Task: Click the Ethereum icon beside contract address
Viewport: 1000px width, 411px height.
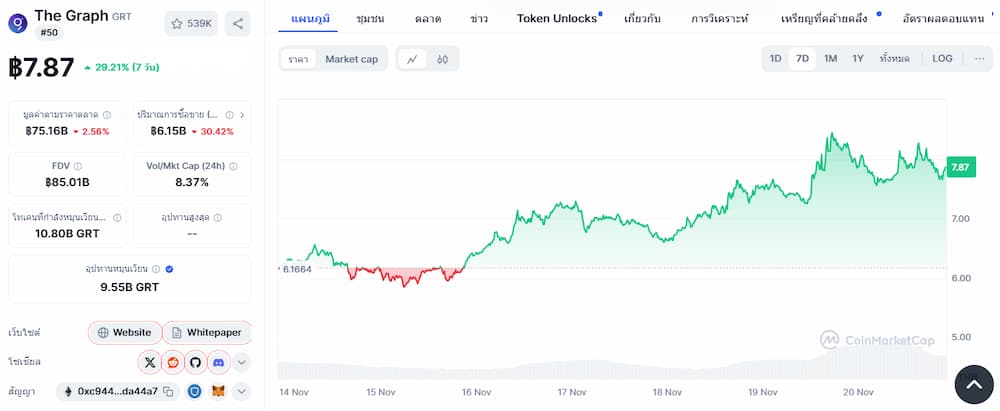Action: coord(67,391)
